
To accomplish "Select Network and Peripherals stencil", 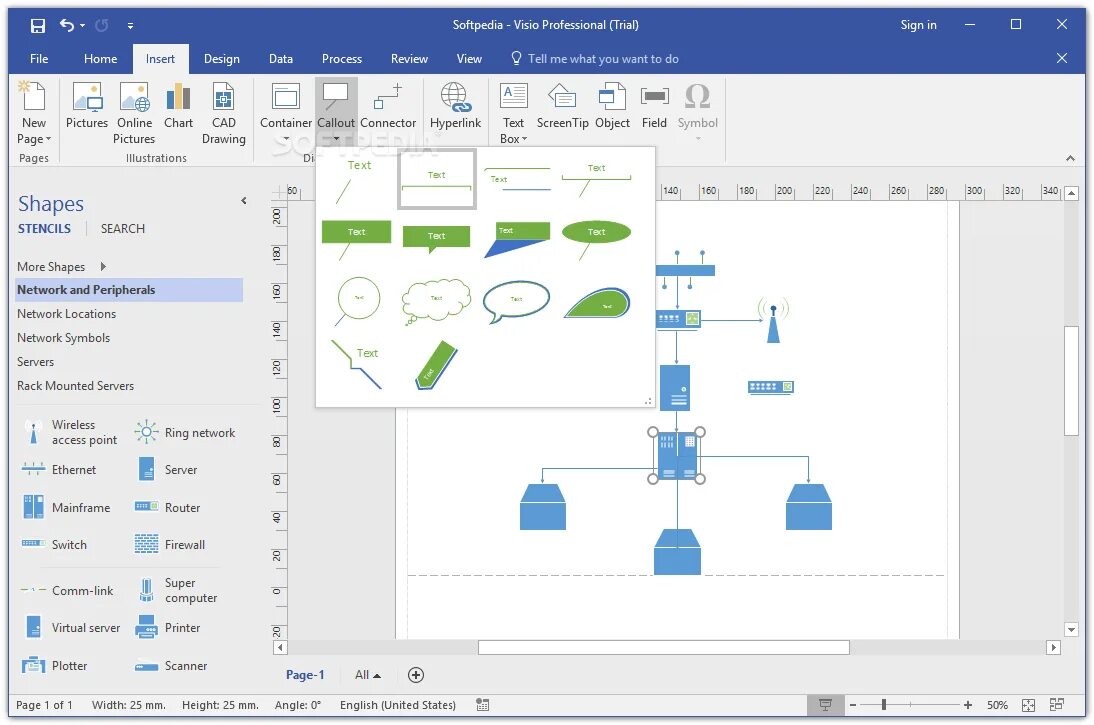I will 129,290.
